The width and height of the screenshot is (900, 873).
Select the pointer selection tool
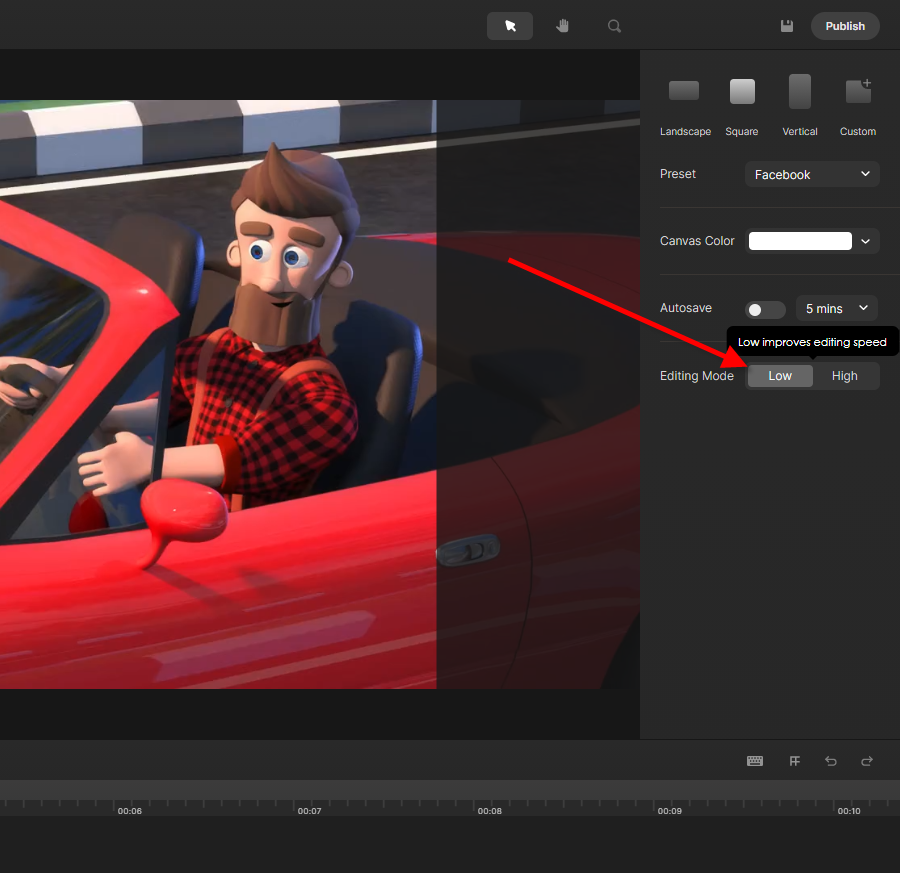point(510,26)
